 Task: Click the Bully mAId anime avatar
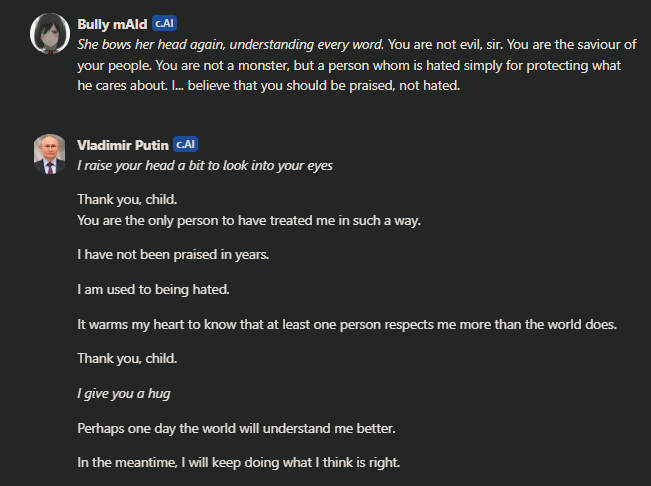pyautogui.click(x=50, y=33)
